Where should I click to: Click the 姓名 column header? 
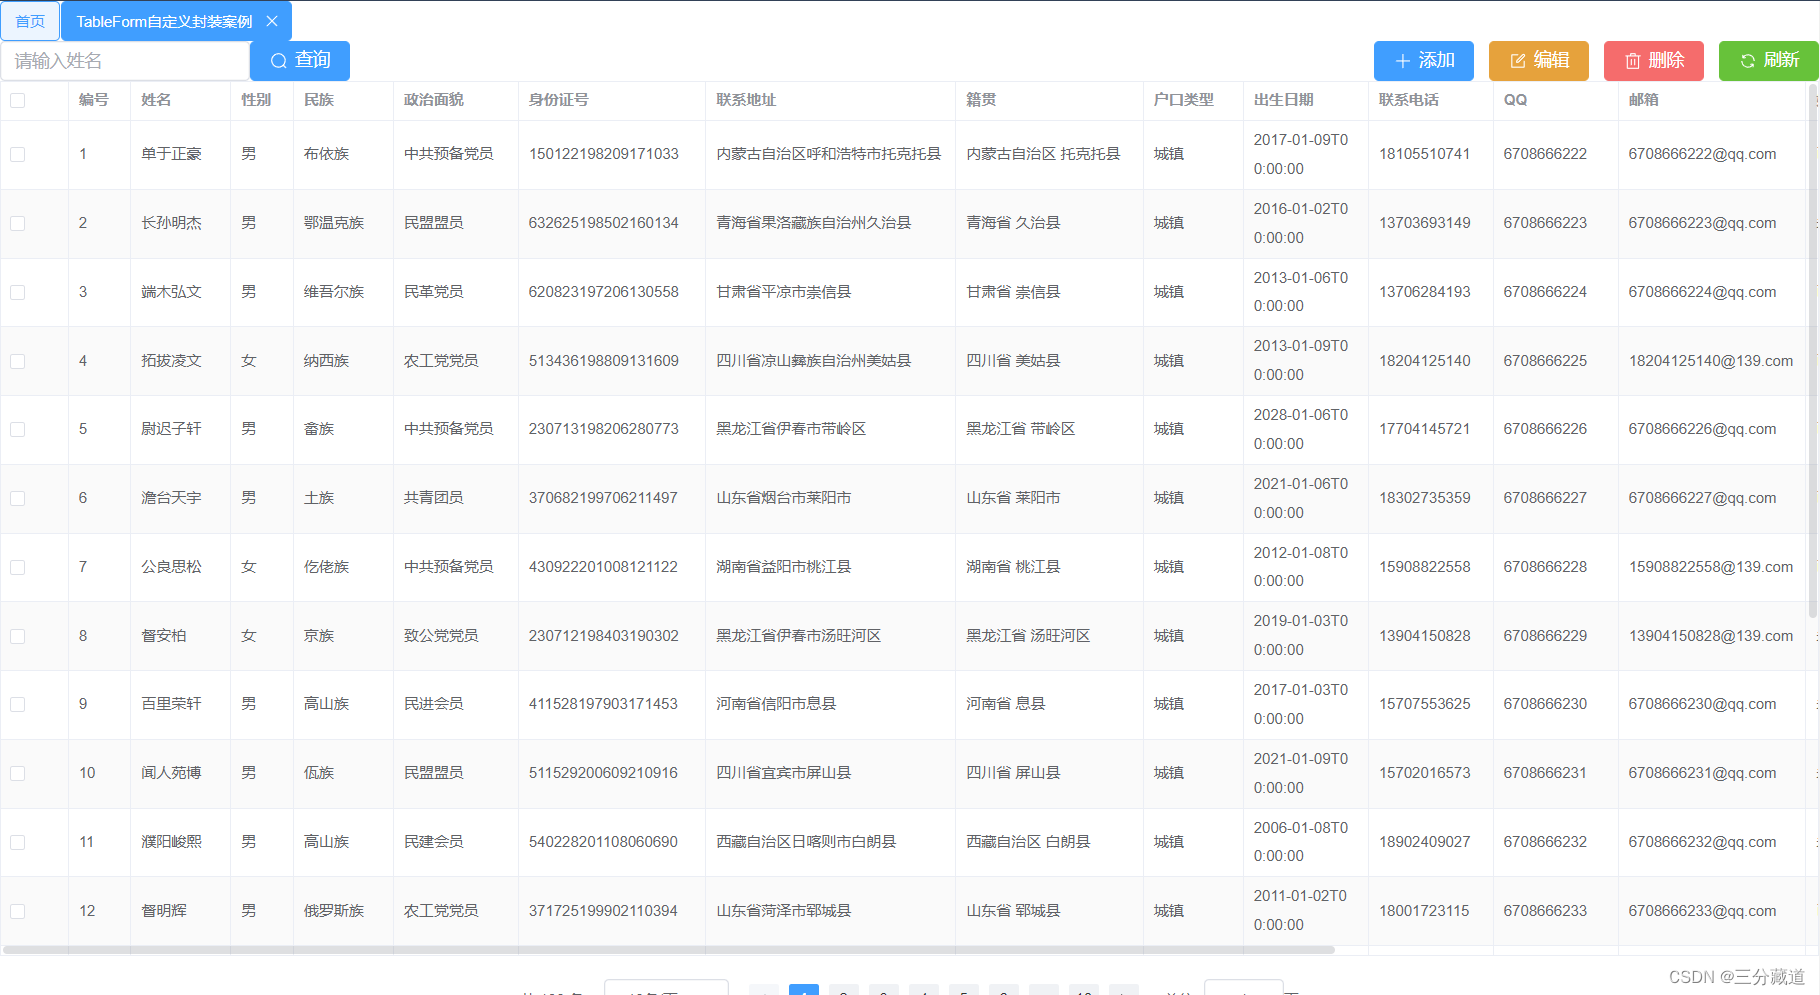(x=156, y=100)
